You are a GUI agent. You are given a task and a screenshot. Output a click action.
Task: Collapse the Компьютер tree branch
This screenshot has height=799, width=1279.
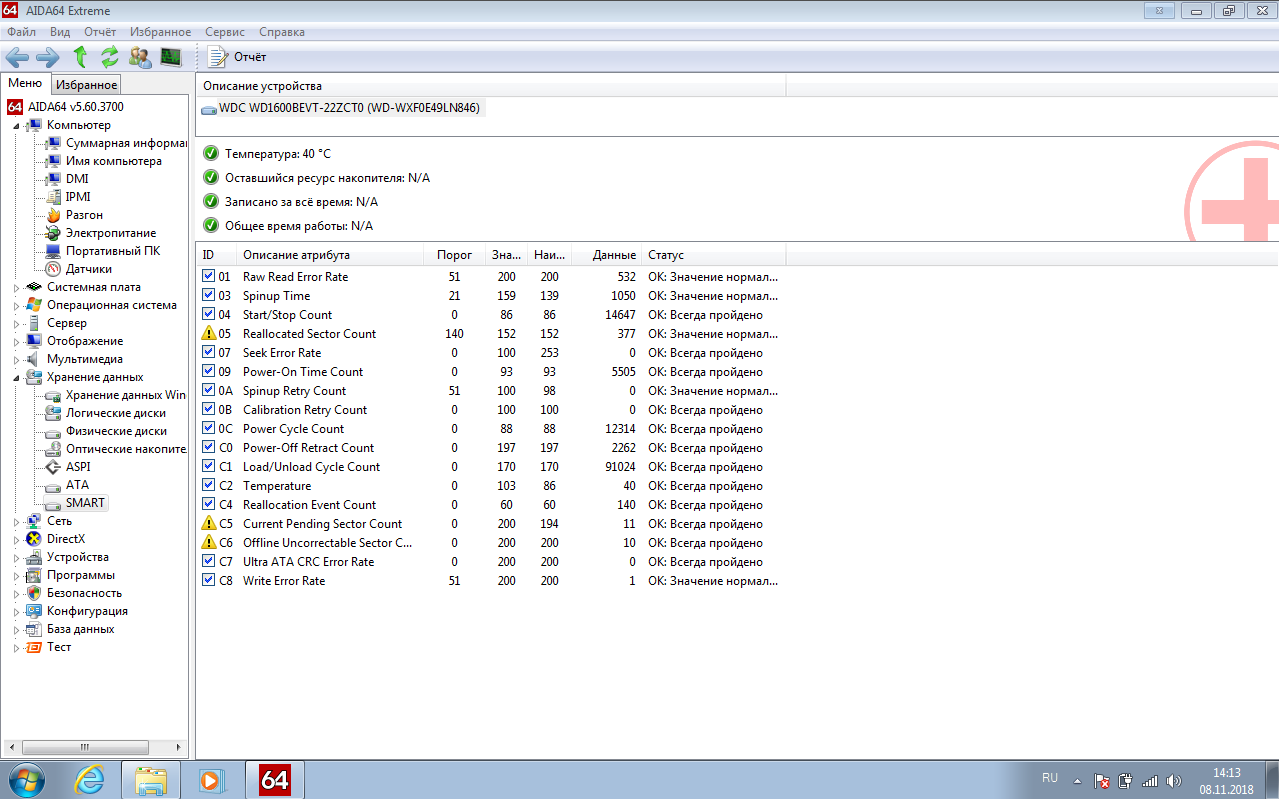[16, 126]
